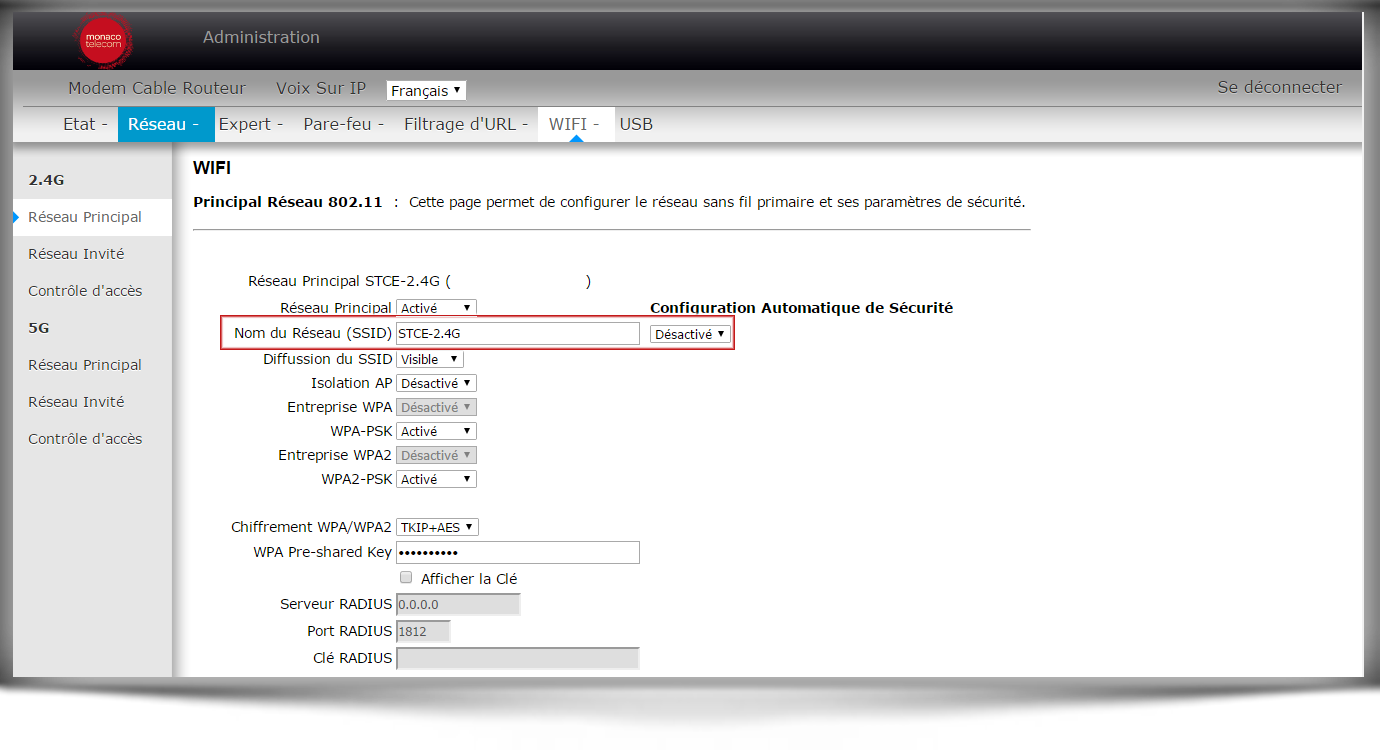The height and width of the screenshot is (750, 1380).
Task: Open 2.4G Réseau Invité in sidebar
Action: 76,254
